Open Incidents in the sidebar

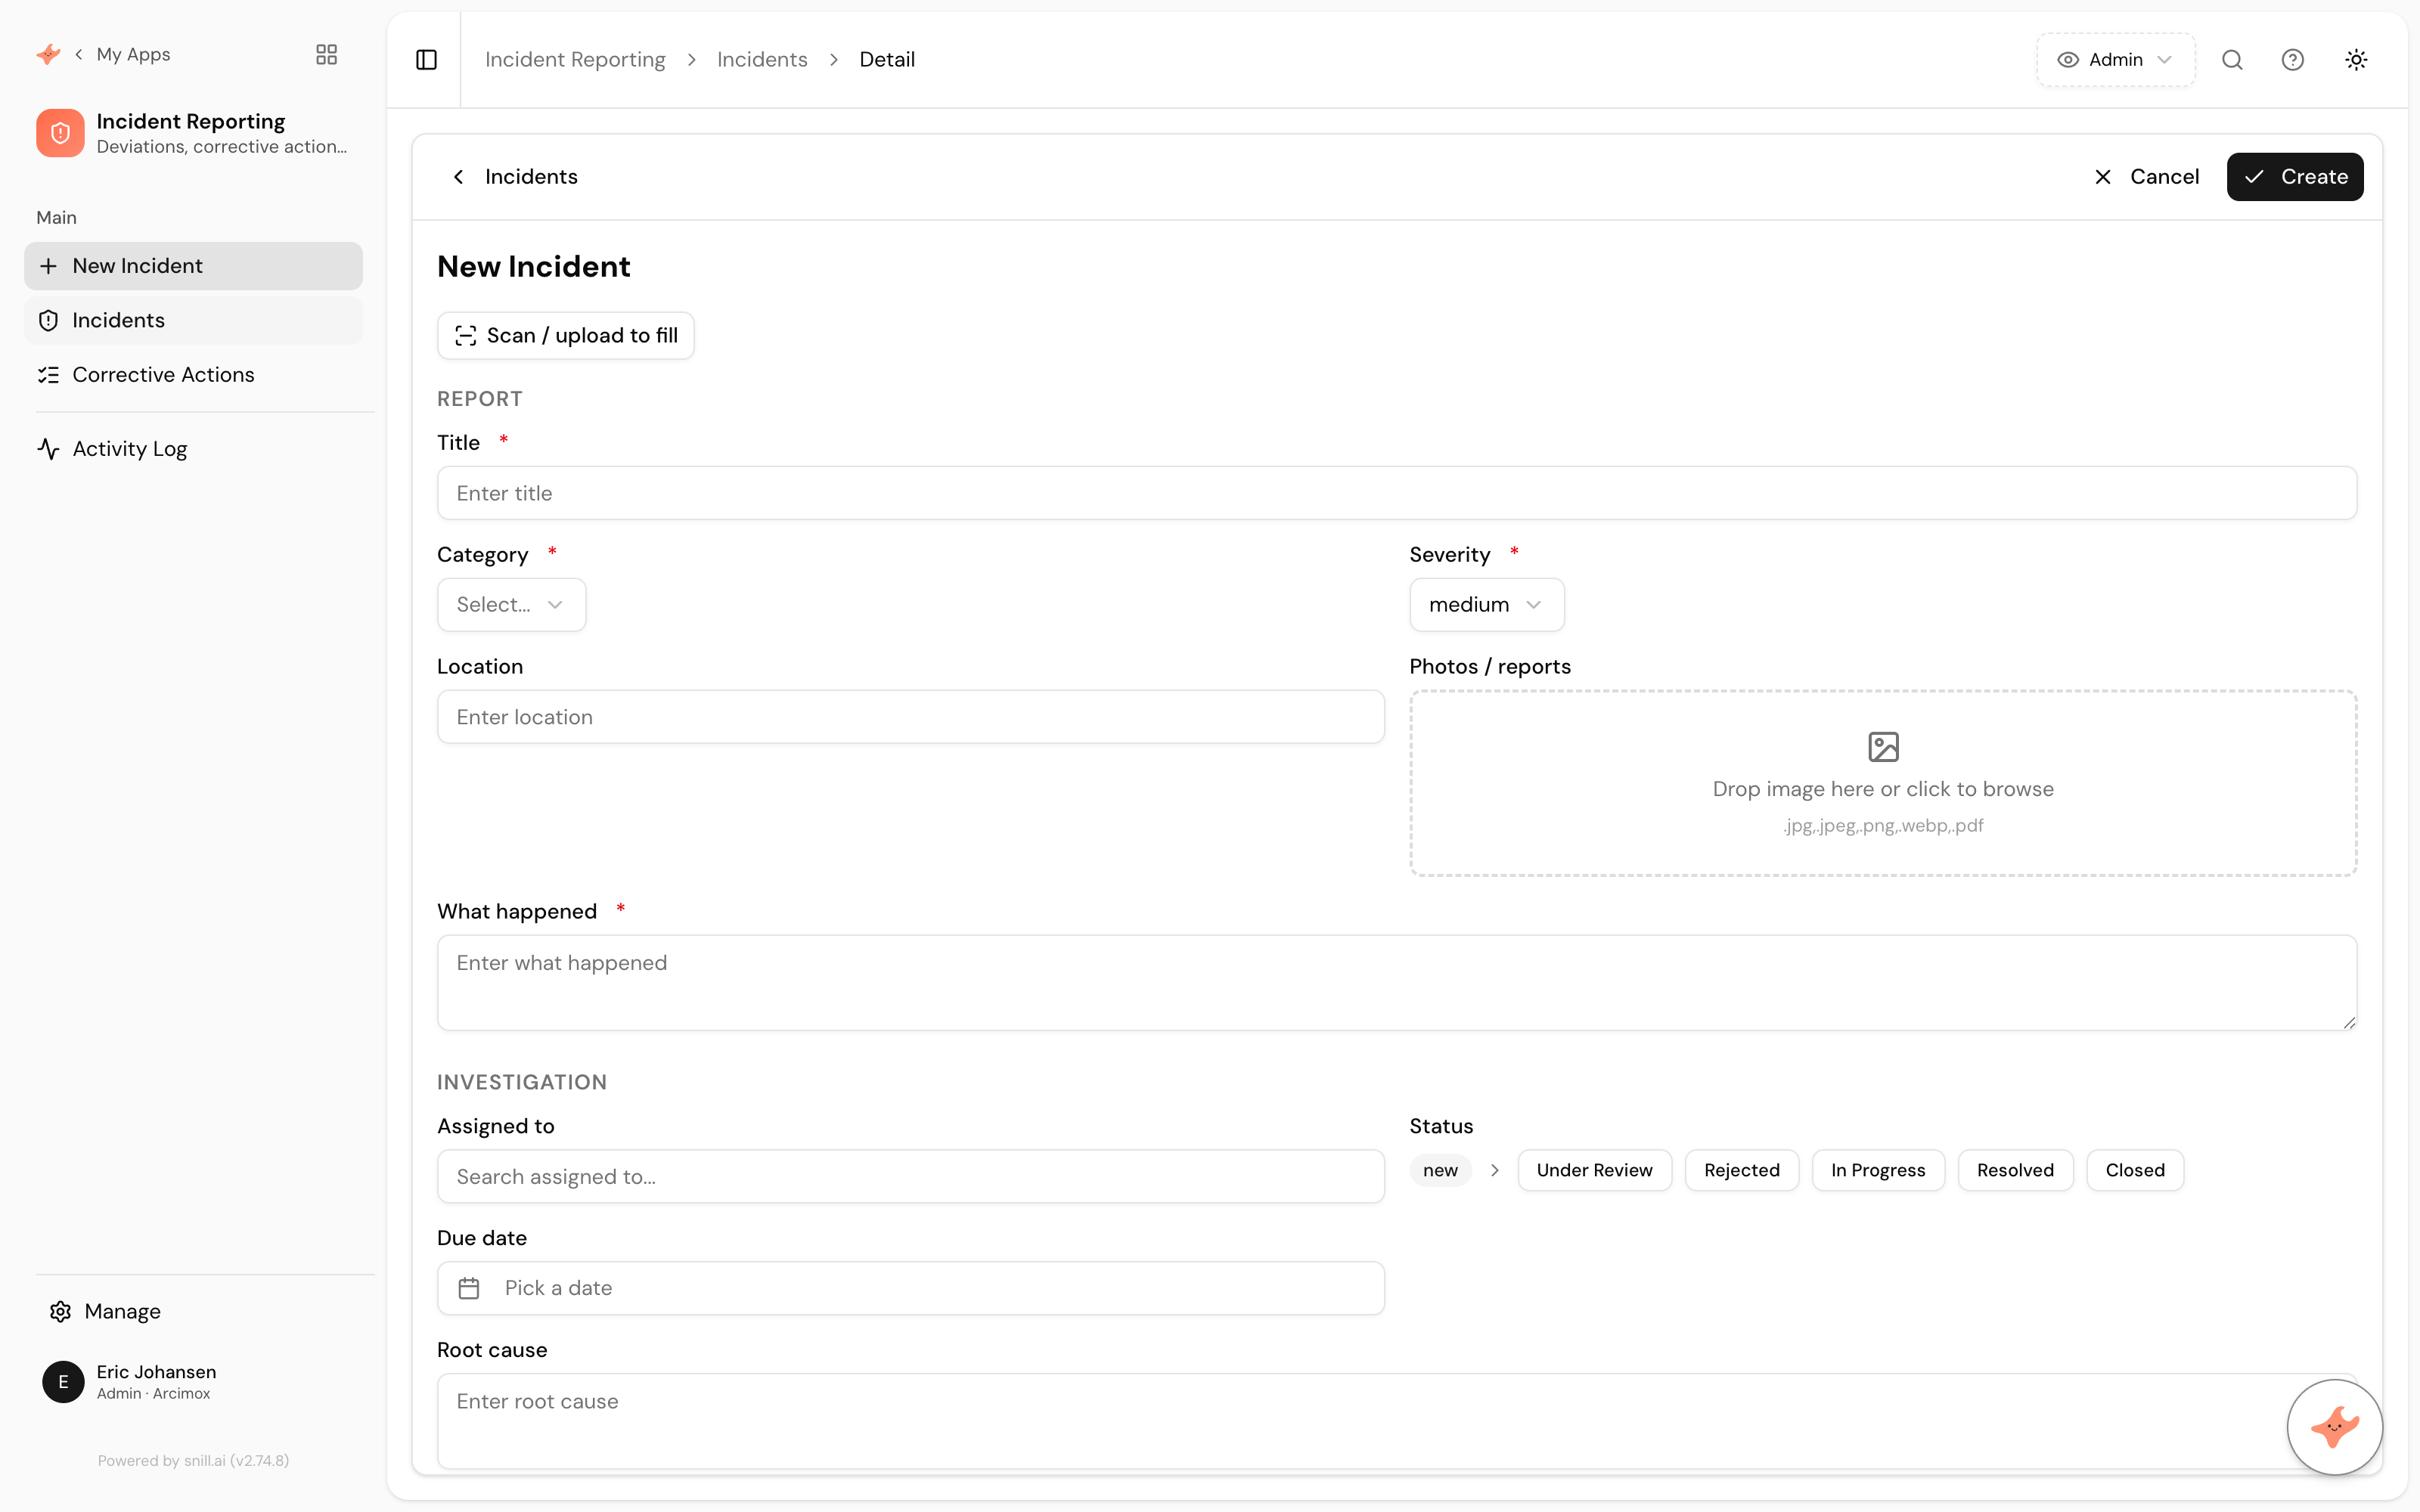pos(193,320)
